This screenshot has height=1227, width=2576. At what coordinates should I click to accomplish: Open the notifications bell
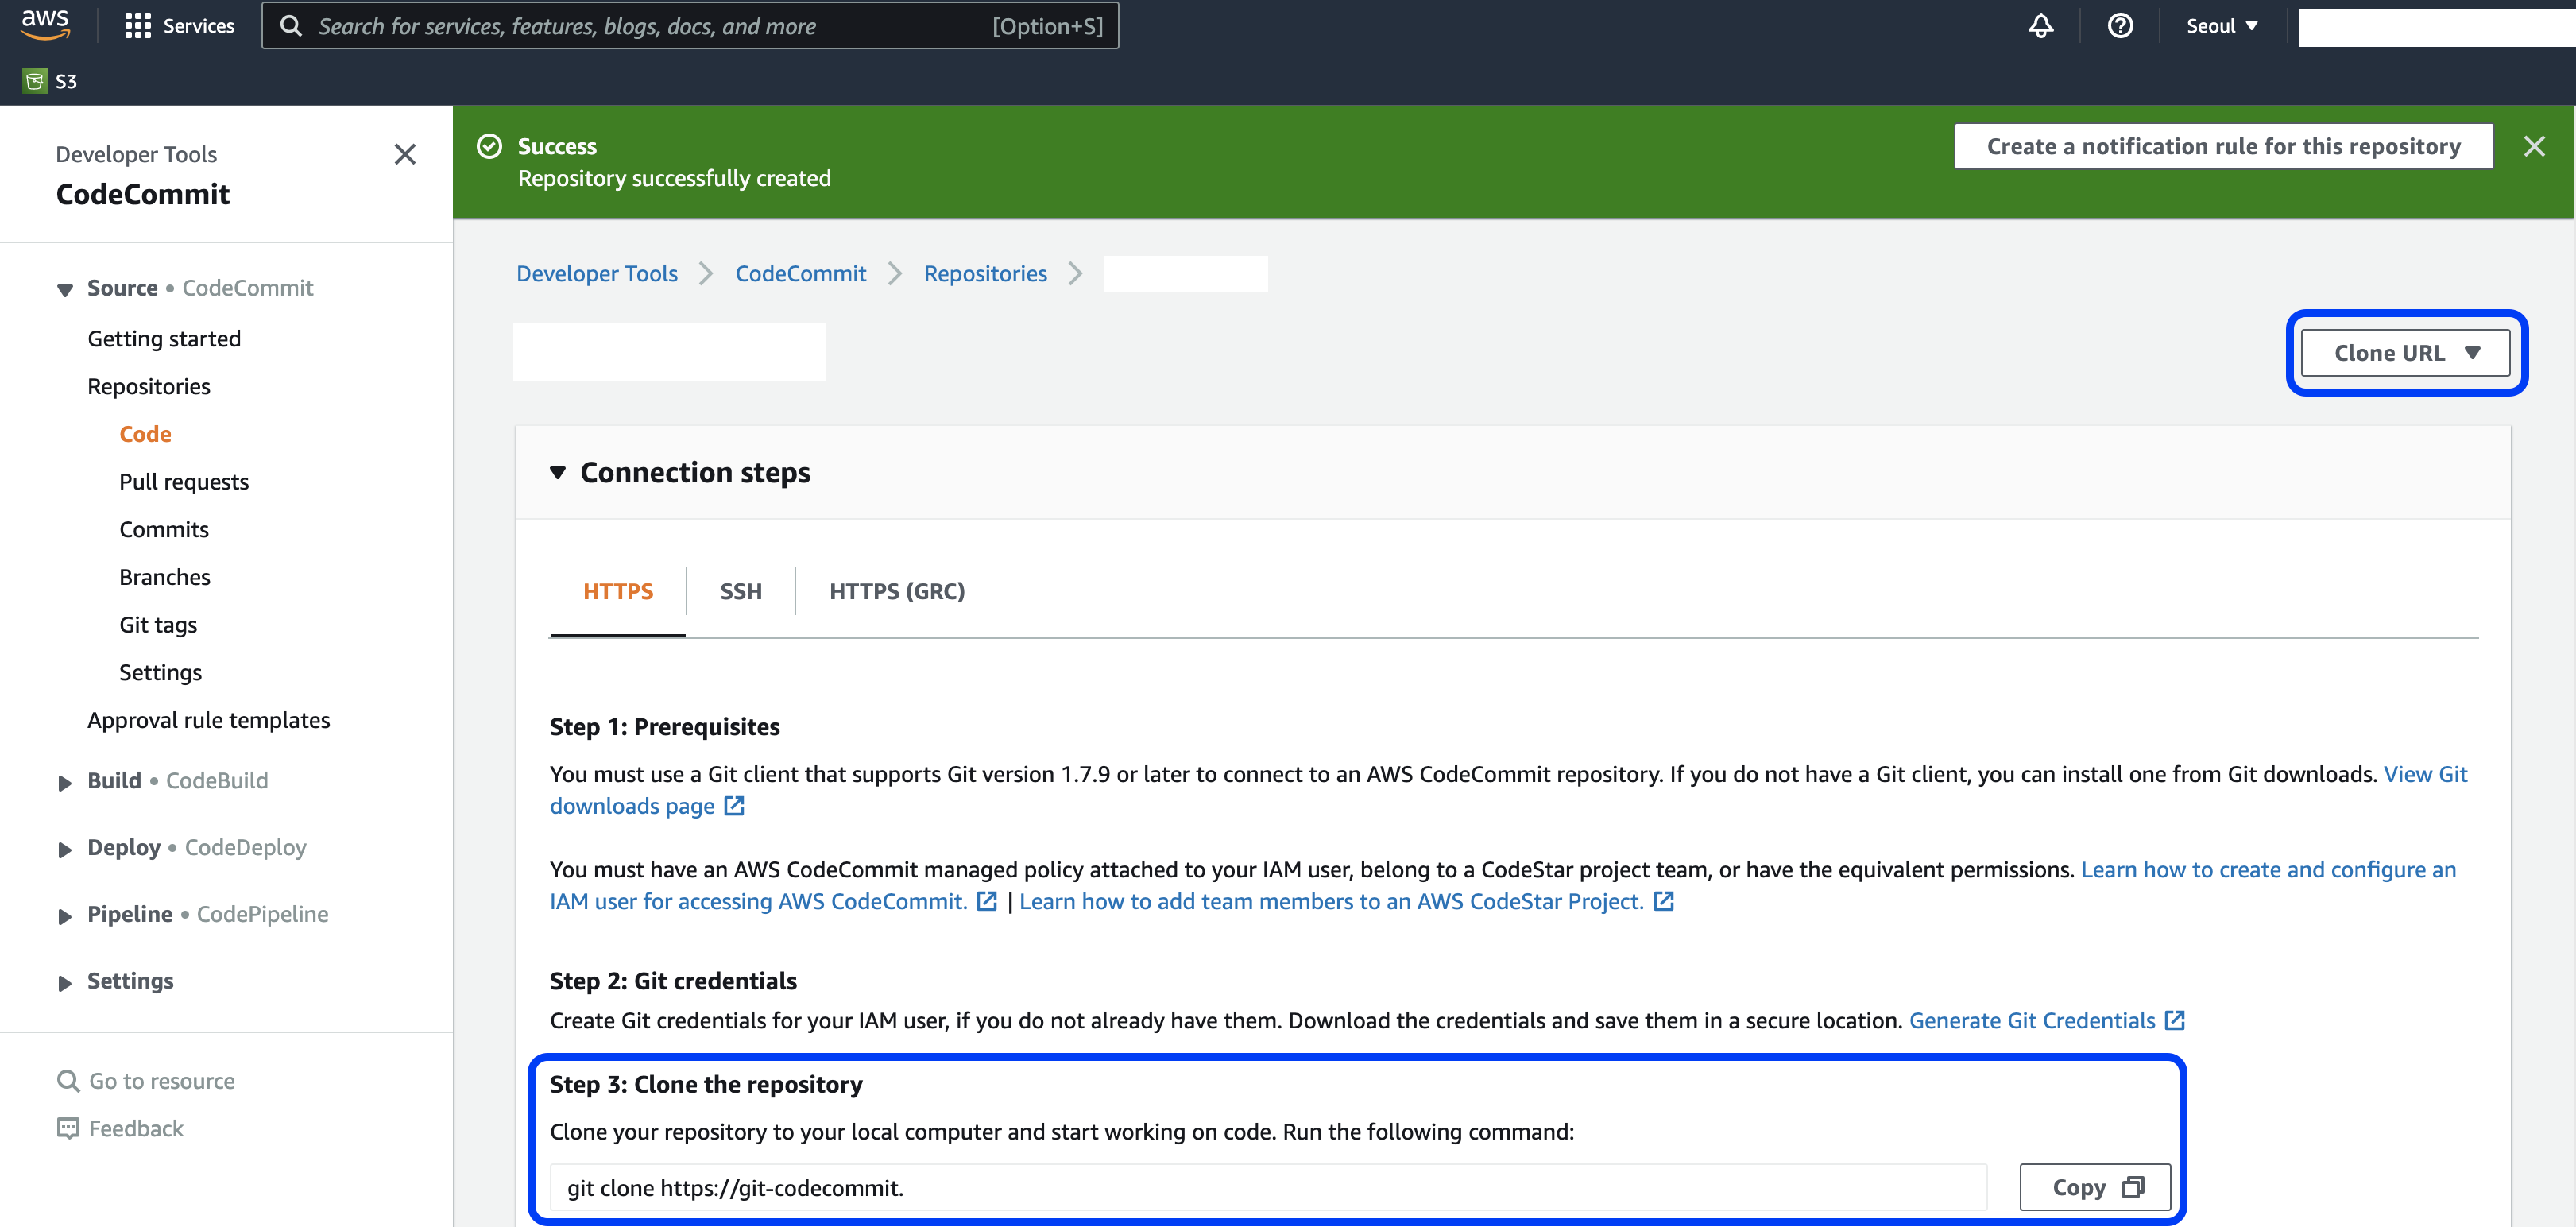click(2040, 26)
